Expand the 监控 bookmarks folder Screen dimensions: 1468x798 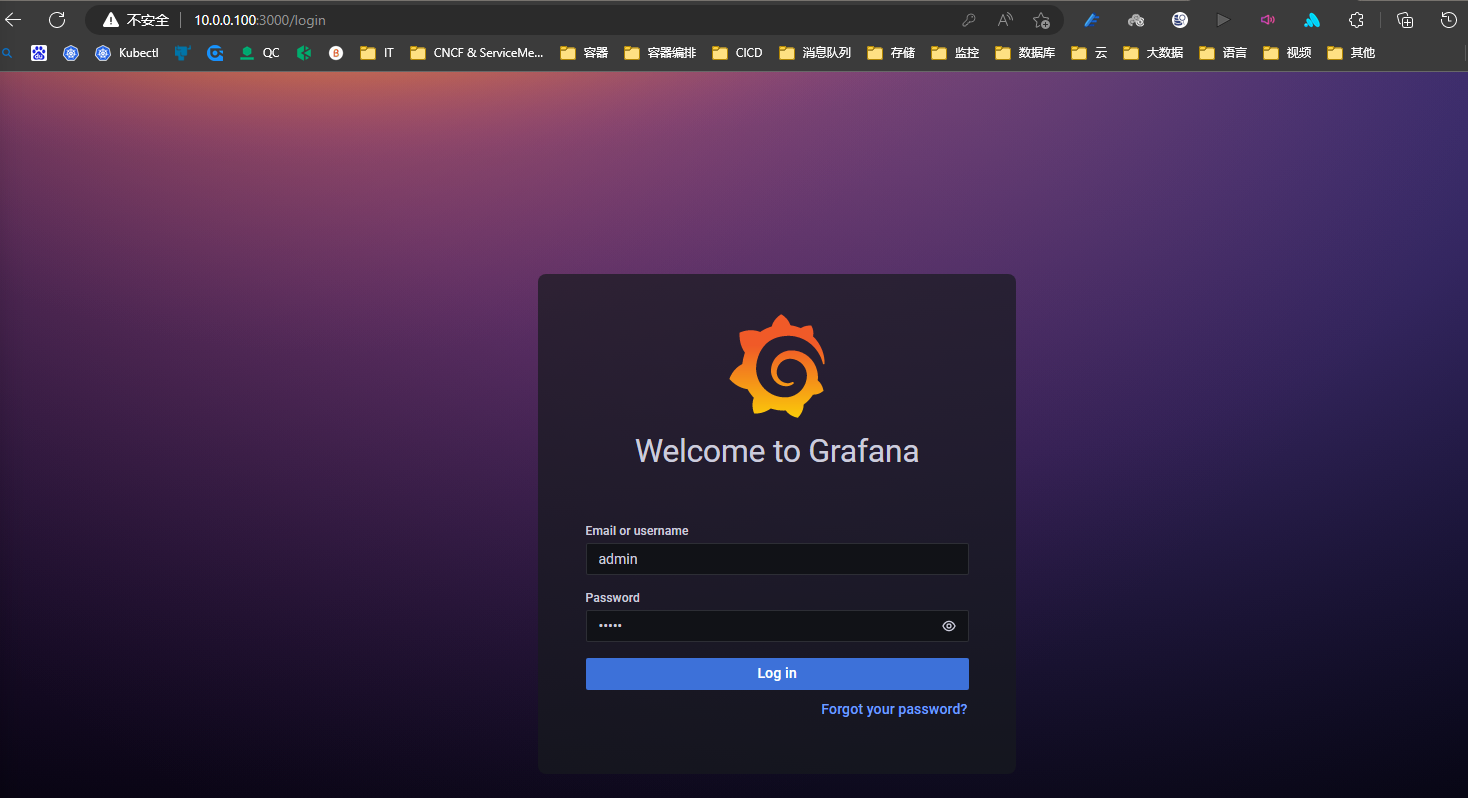tap(955, 53)
